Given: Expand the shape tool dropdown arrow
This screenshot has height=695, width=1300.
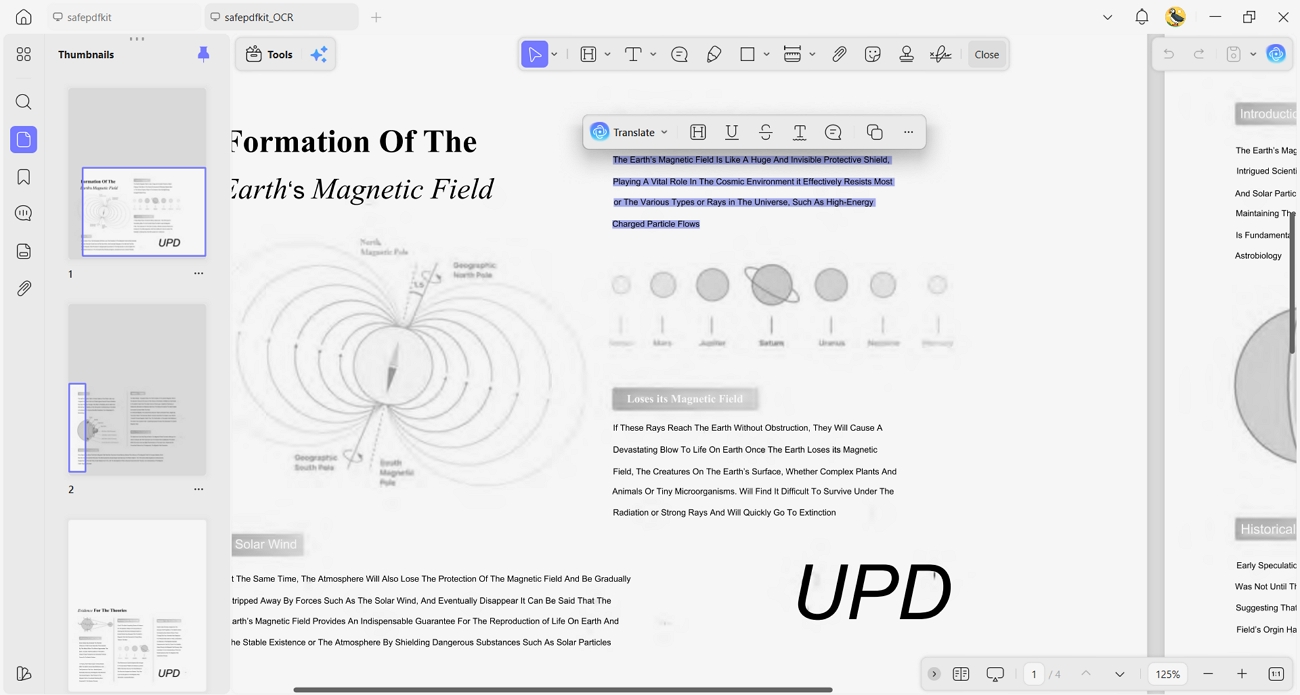Looking at the screenshot, I should [x=766, y=55].
